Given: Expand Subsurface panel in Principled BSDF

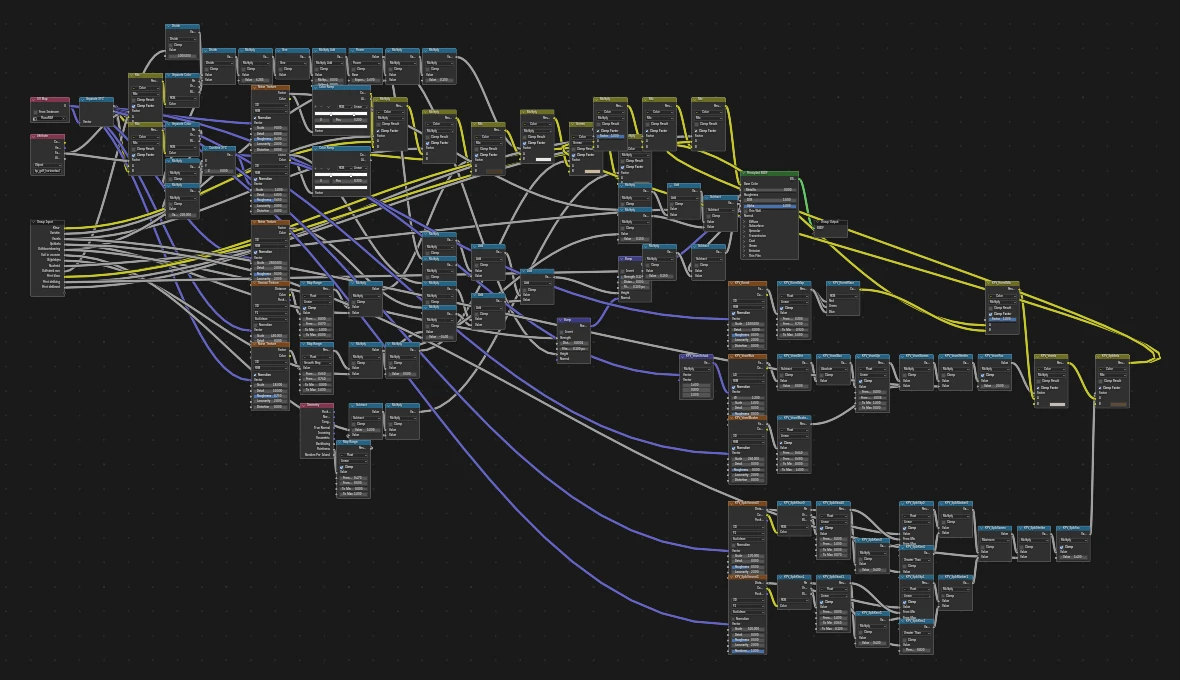Looking at the screenshot, I should [x=744, y=226].
